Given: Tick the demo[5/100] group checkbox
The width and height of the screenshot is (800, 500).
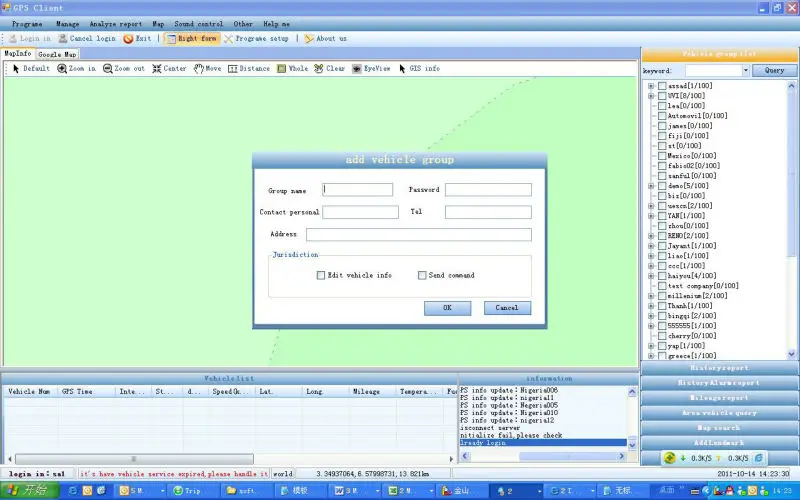Looking at the screenshot, I should click(662, 186).
